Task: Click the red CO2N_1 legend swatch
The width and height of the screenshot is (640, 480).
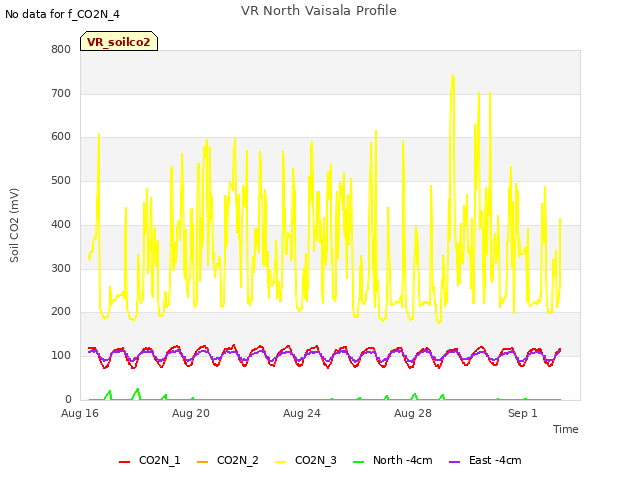Action: point(124,462)
